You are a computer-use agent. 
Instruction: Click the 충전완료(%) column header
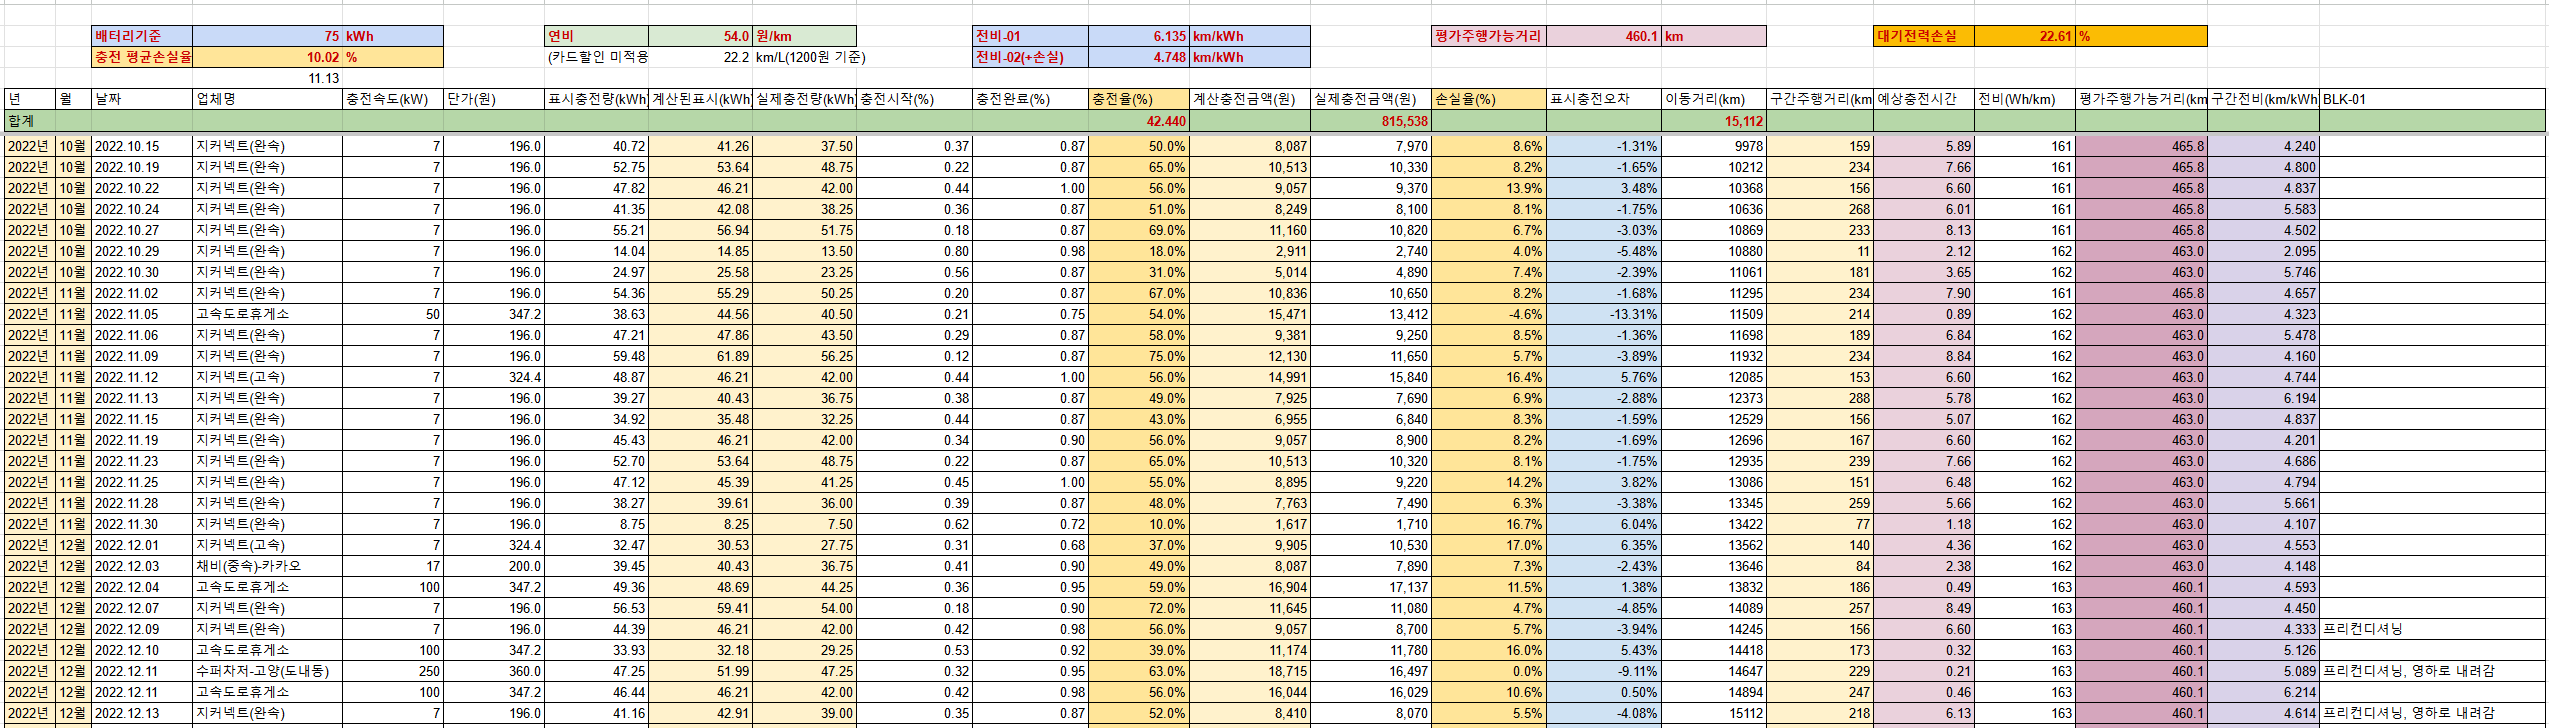pos(1030,99)
